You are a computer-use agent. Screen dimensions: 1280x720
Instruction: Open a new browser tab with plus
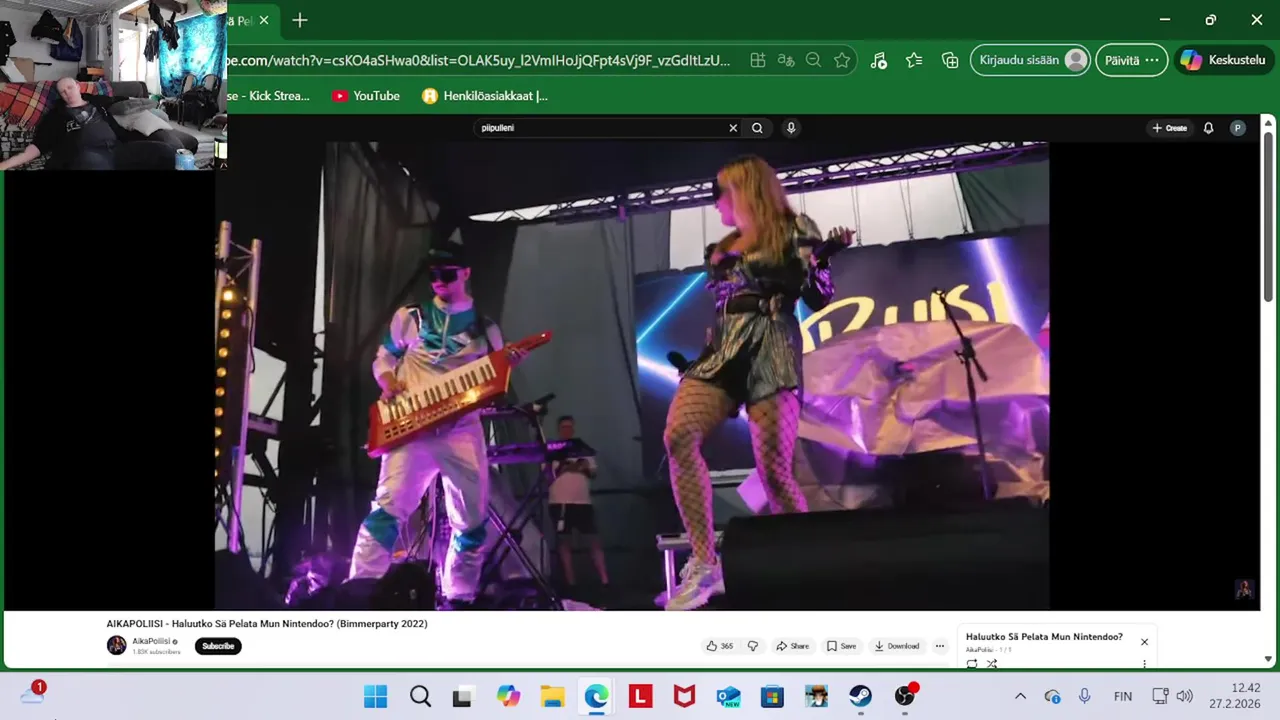(x=299, y=20)
